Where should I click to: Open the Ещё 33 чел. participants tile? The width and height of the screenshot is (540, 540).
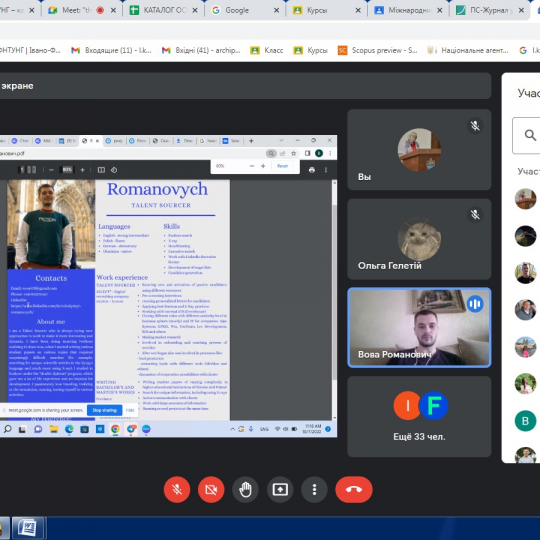coord(419,416)
